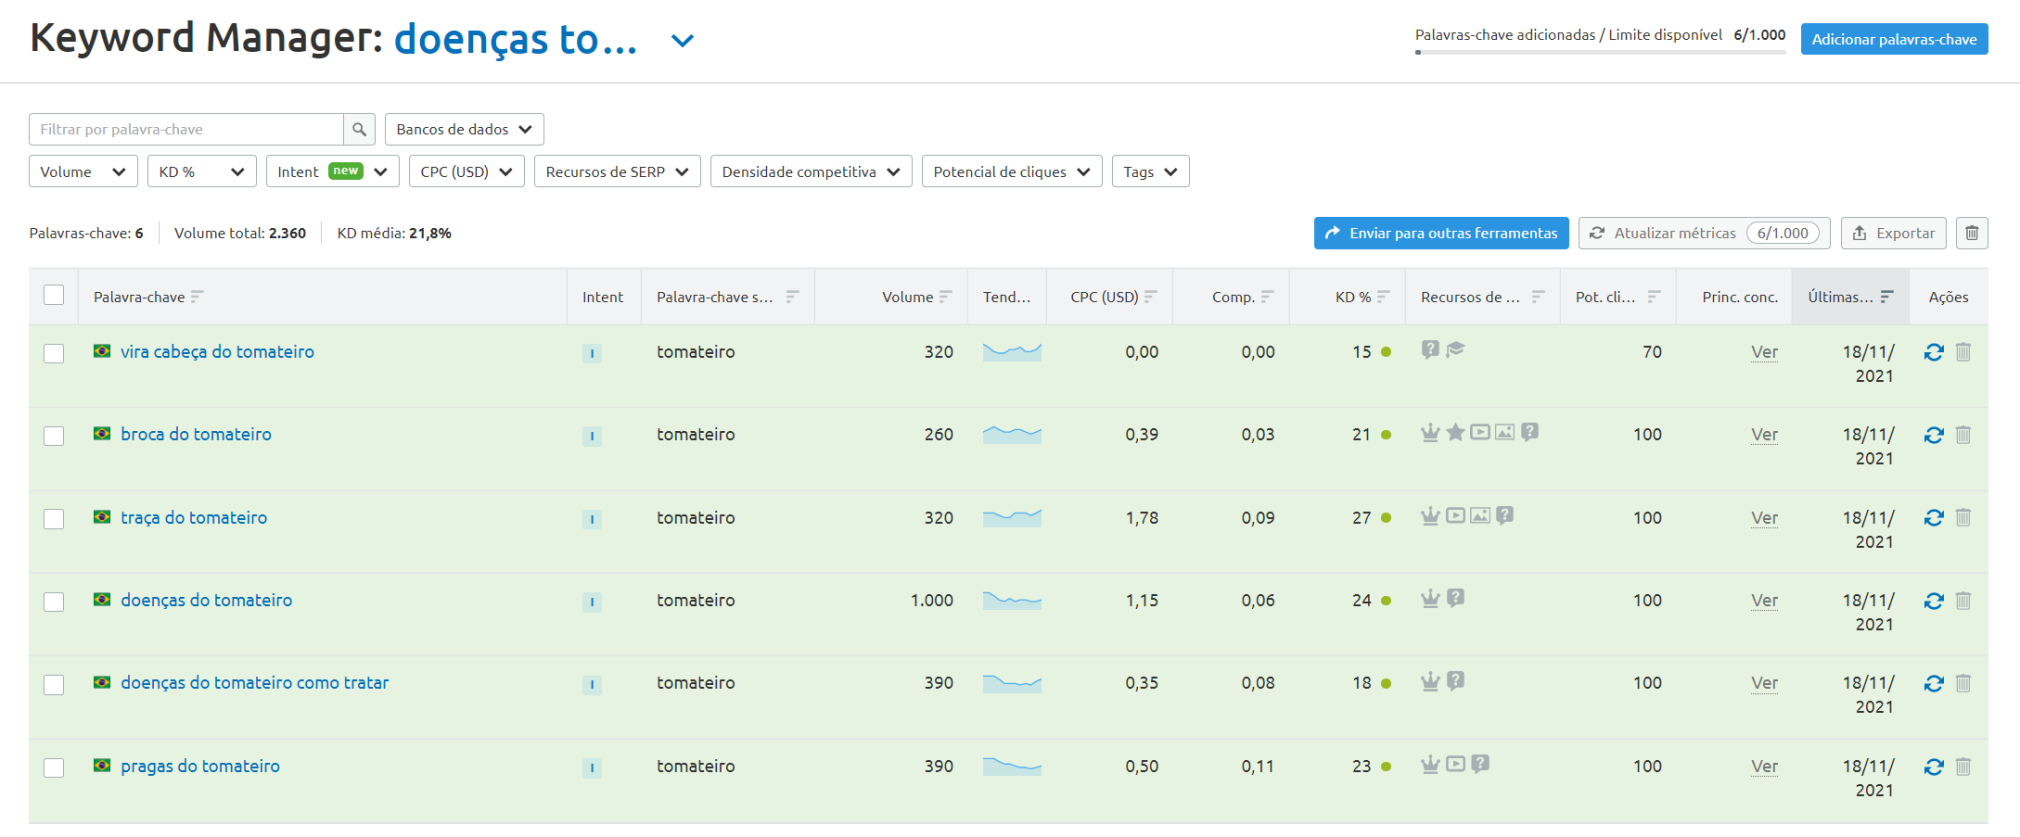
Task: Check the 'broca do tomateiro' row checkbox
Action: [x=54, y=436]
